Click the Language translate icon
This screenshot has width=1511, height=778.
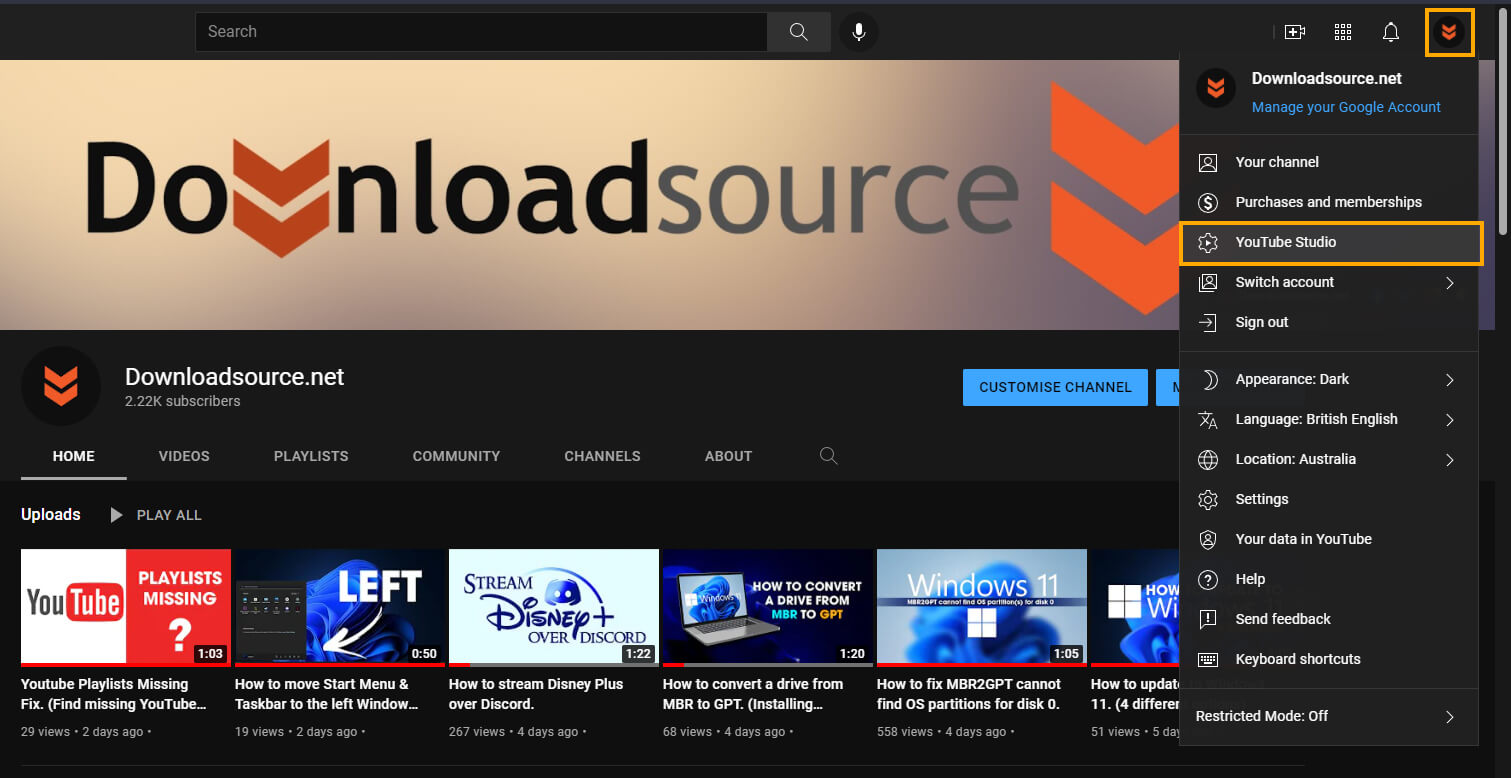(1208, 419)
